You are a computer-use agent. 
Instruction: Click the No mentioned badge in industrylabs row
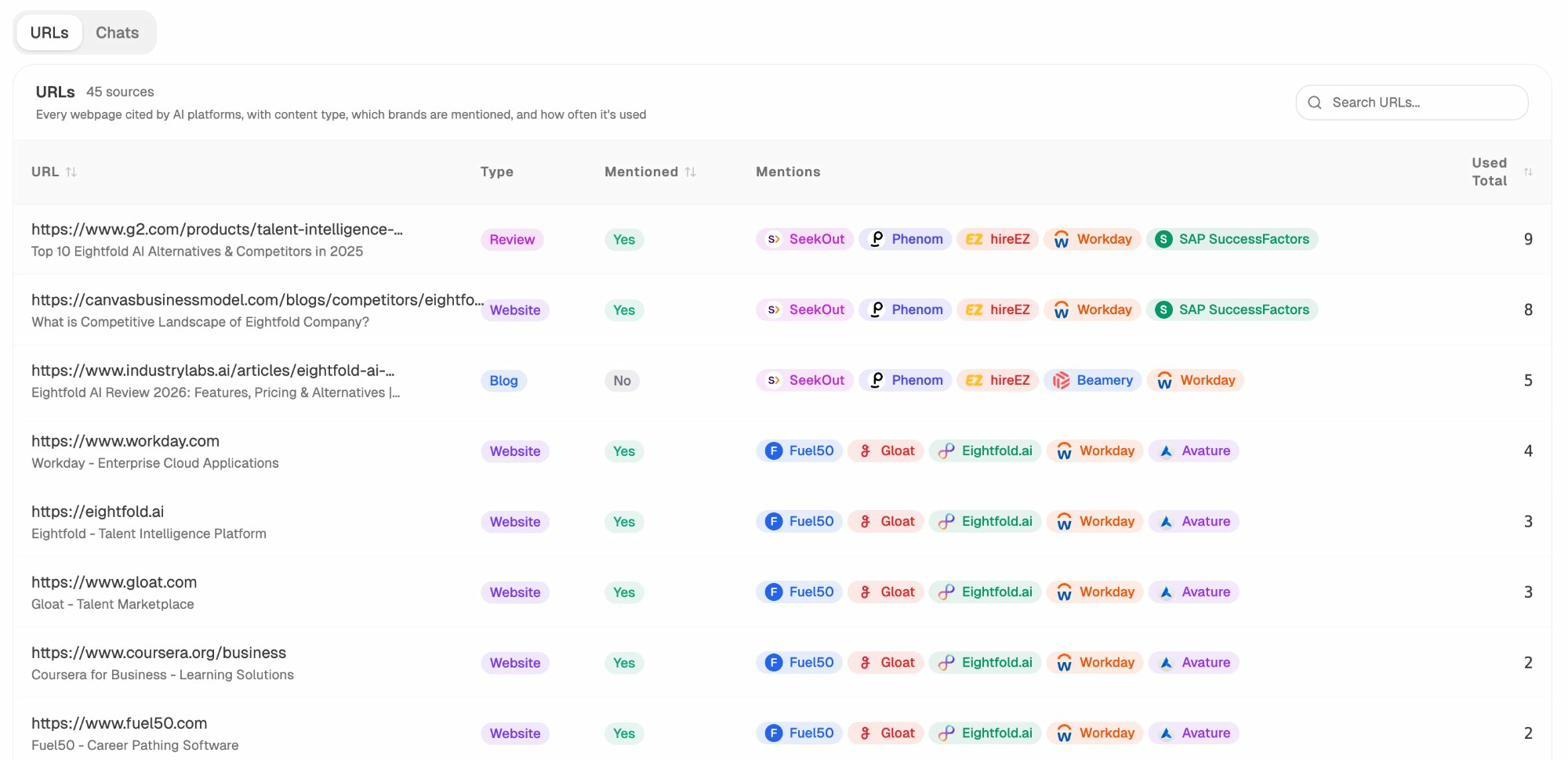pyautogui.click(x=622, y=381)
